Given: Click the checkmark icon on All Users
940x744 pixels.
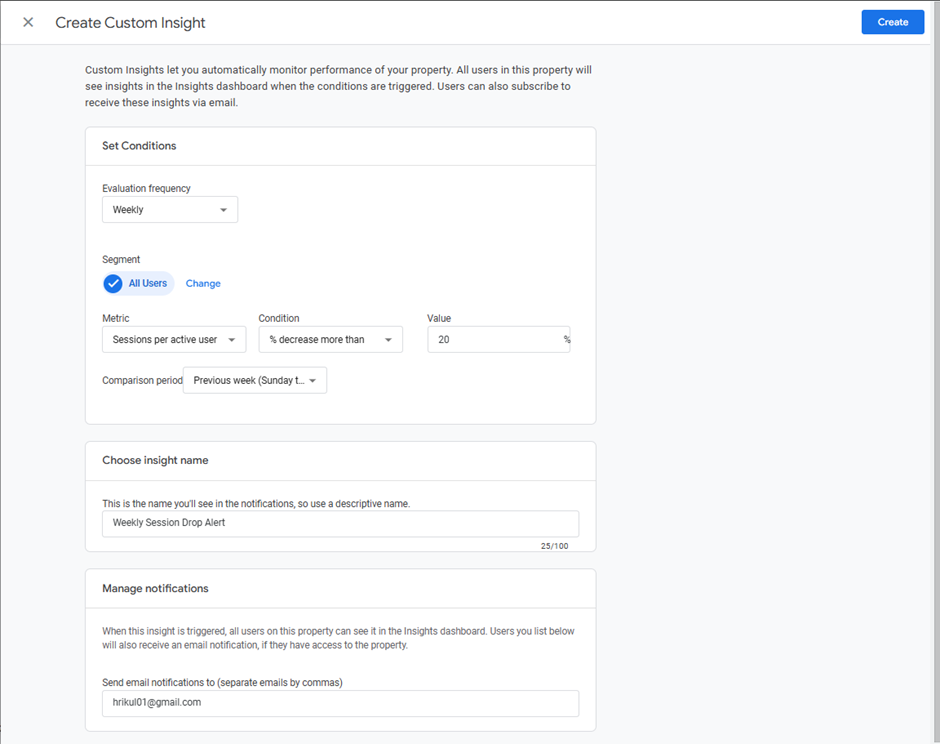Looking at the screenshot, I should coord(114,284).
